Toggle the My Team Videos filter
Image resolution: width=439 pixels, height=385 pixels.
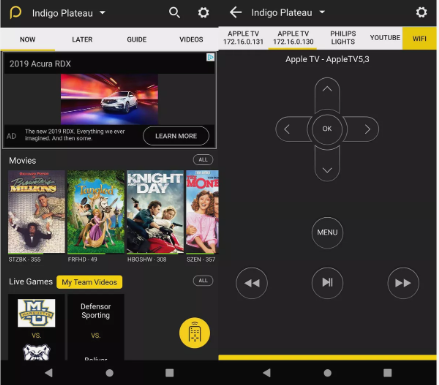click(89, 282)
